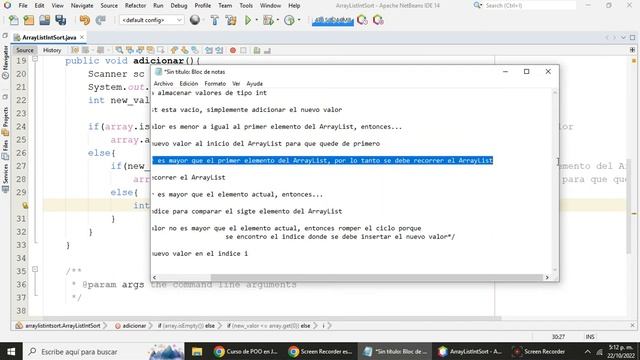Image resolution: width=640 pixels, height=360 pixels.
Task: Close the ArrayListIntSort.java tab
Action: [82, 37]
